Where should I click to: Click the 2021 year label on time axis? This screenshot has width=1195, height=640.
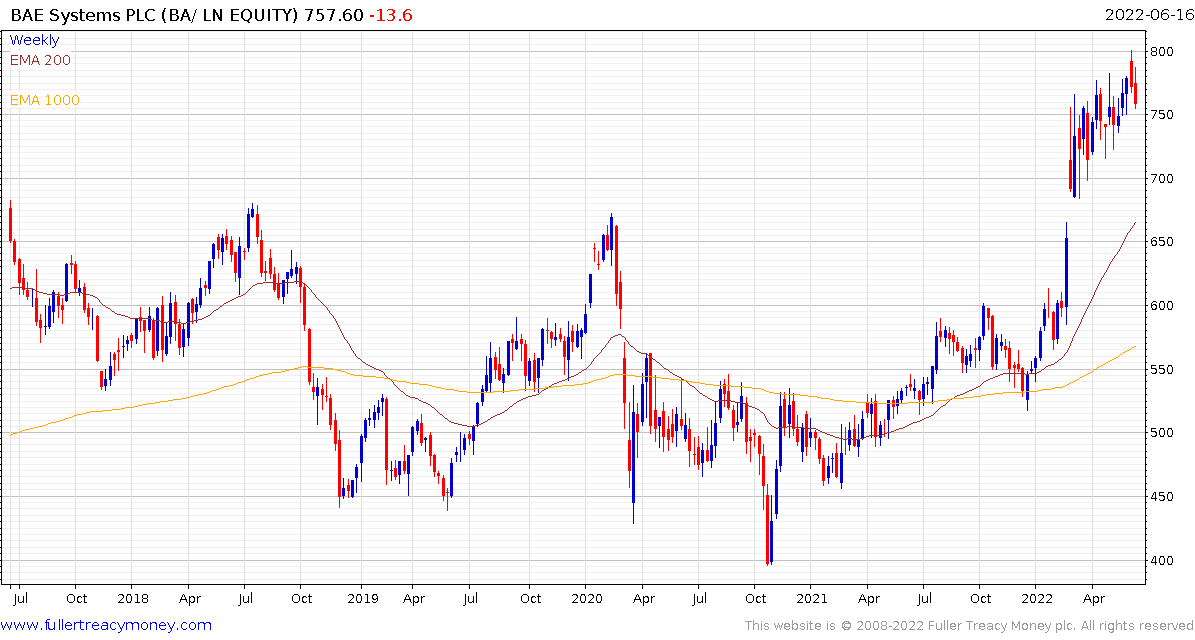point(812,599)
